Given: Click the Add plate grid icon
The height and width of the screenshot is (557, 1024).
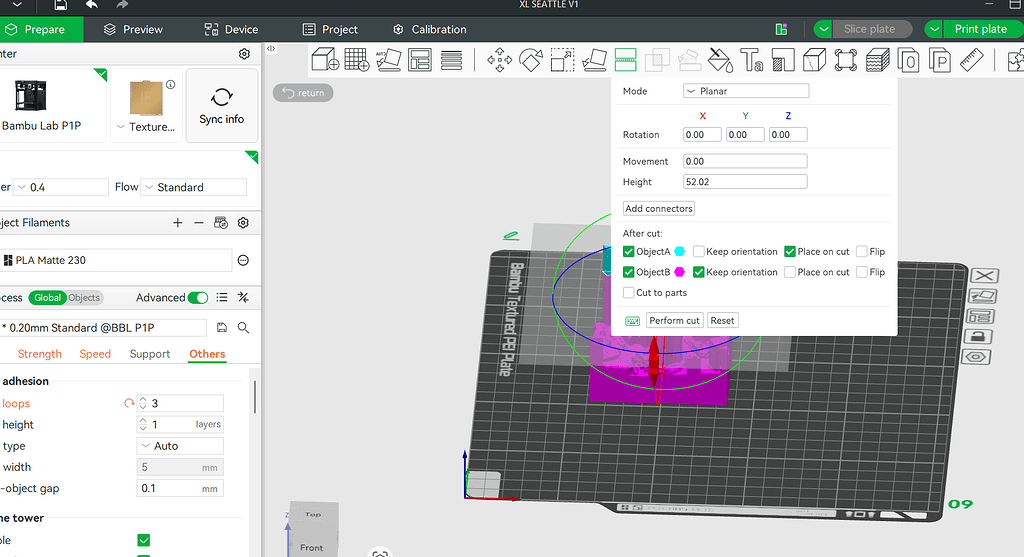Looking at the screenshot, I should pos(357,60).
